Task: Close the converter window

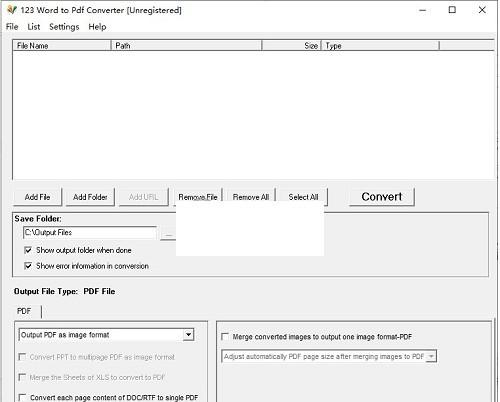Action: click(482, 10)
